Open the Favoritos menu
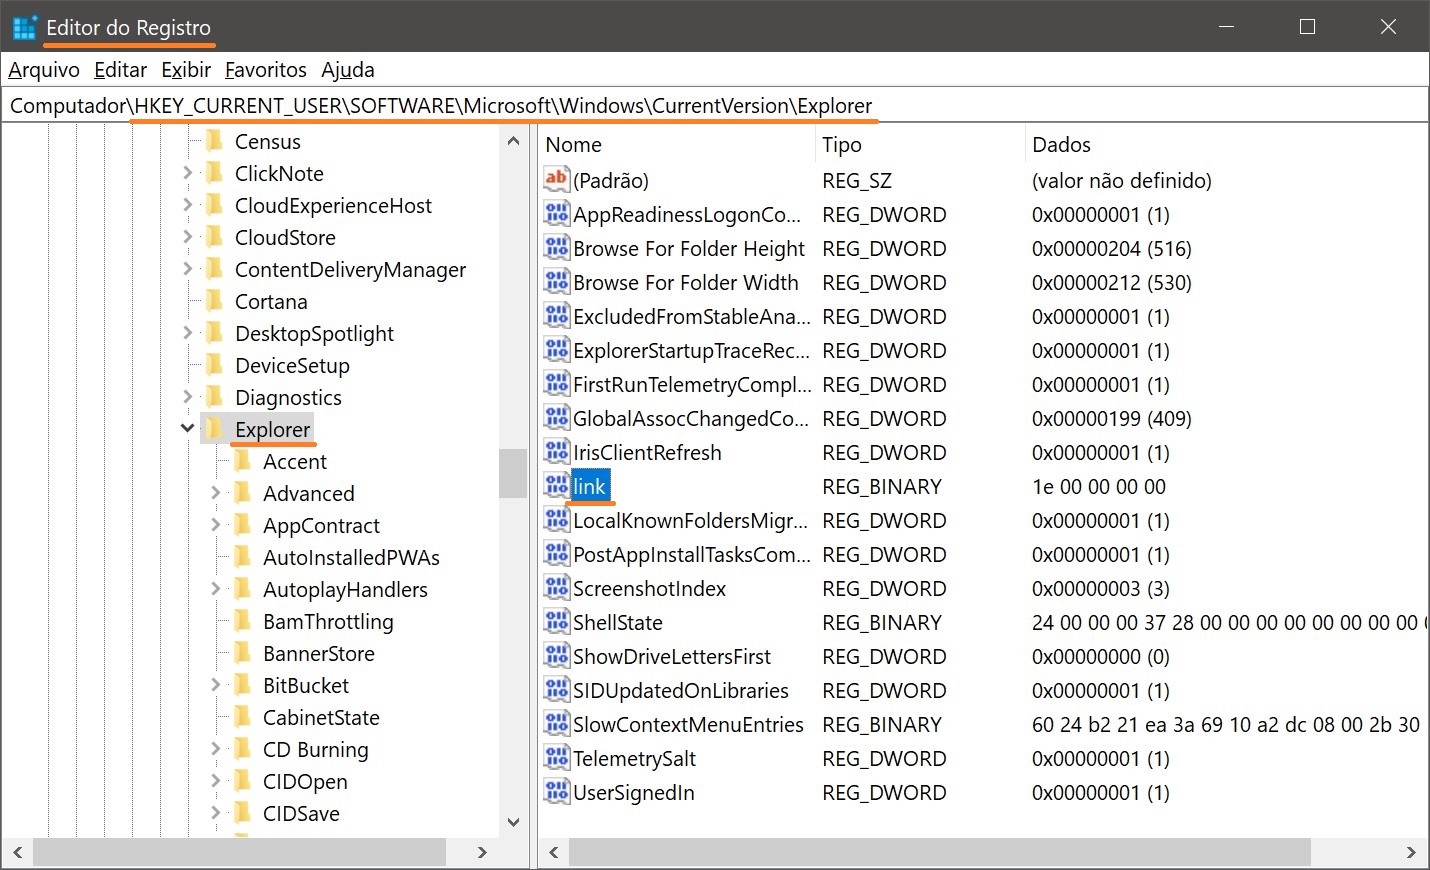The image size is (1430, 870). (265, 70)
